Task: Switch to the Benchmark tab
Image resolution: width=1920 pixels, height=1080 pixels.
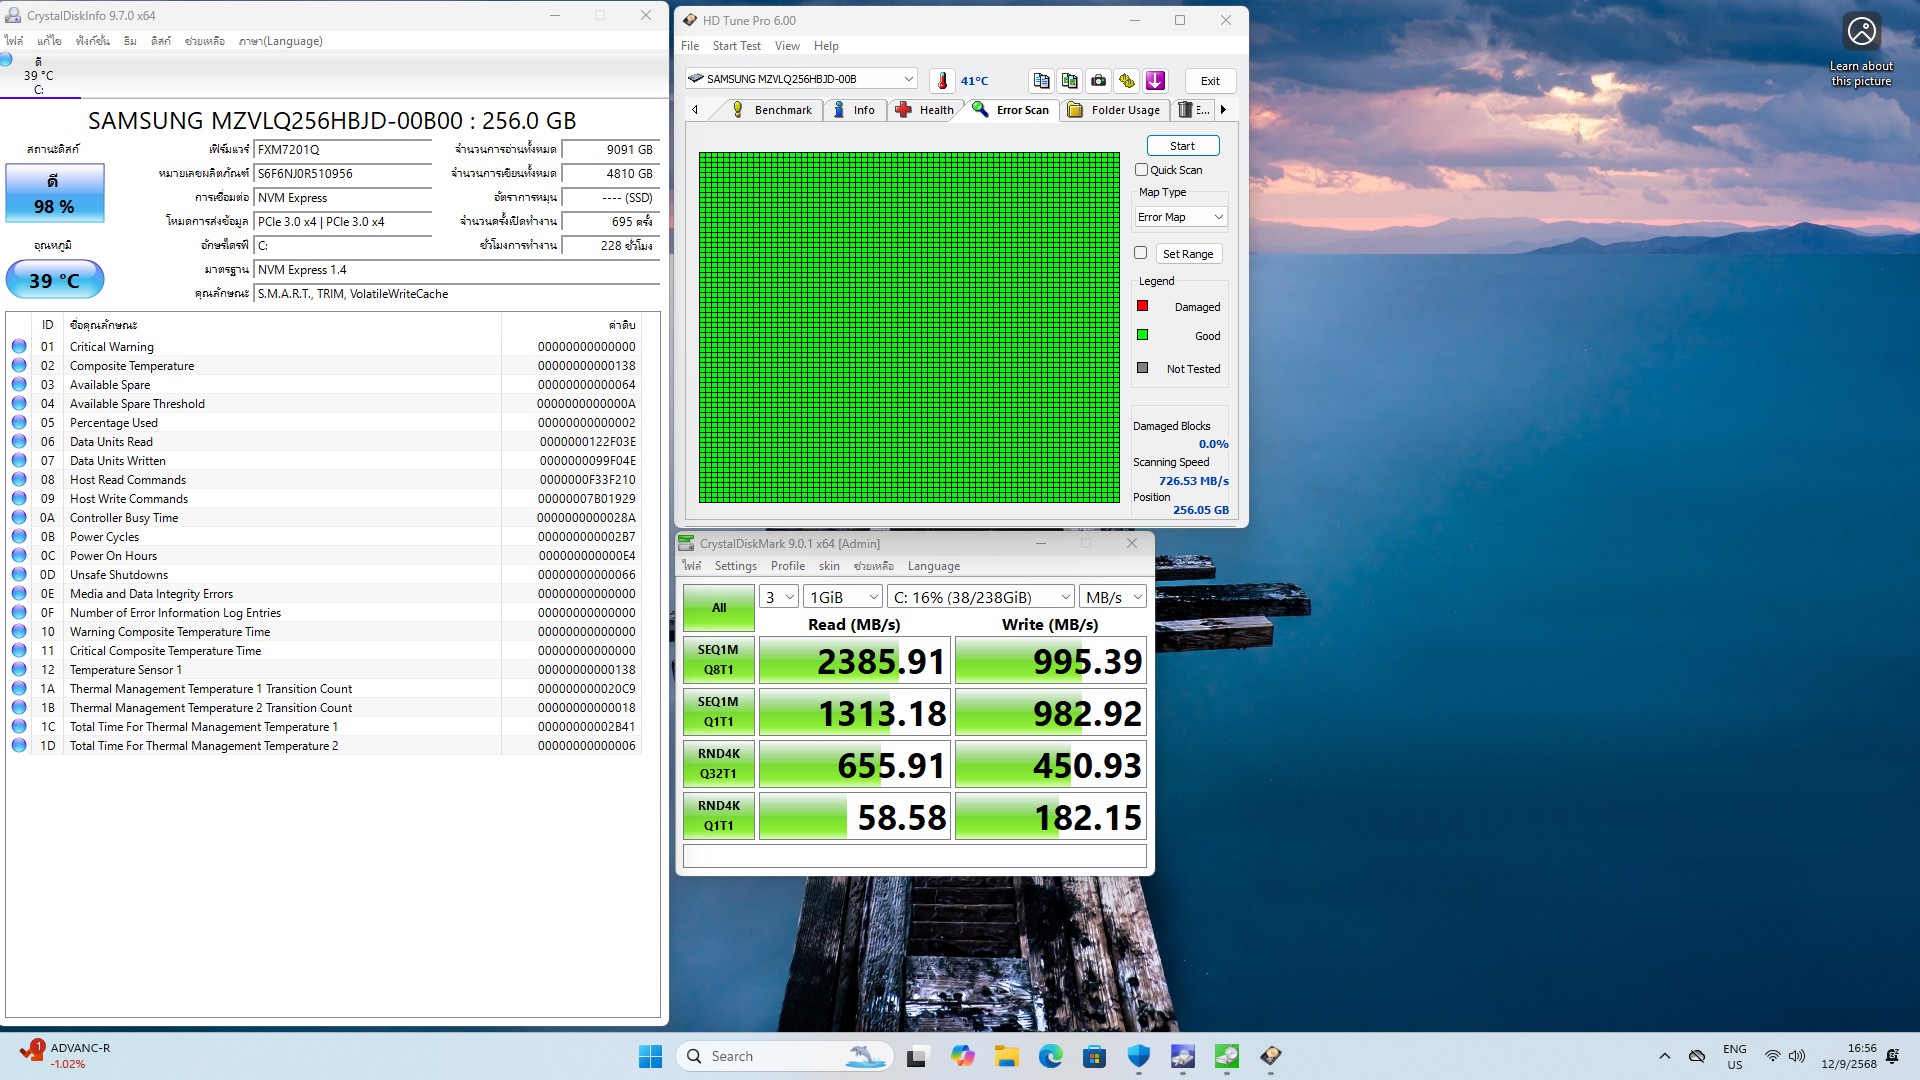Action: coord(771,110)
